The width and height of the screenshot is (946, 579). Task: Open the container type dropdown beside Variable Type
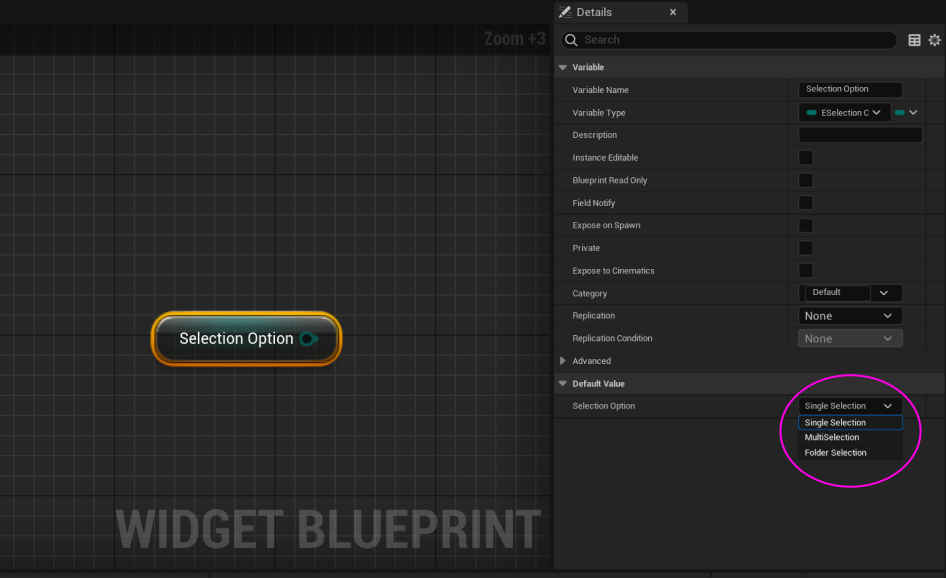pos(906,113)
